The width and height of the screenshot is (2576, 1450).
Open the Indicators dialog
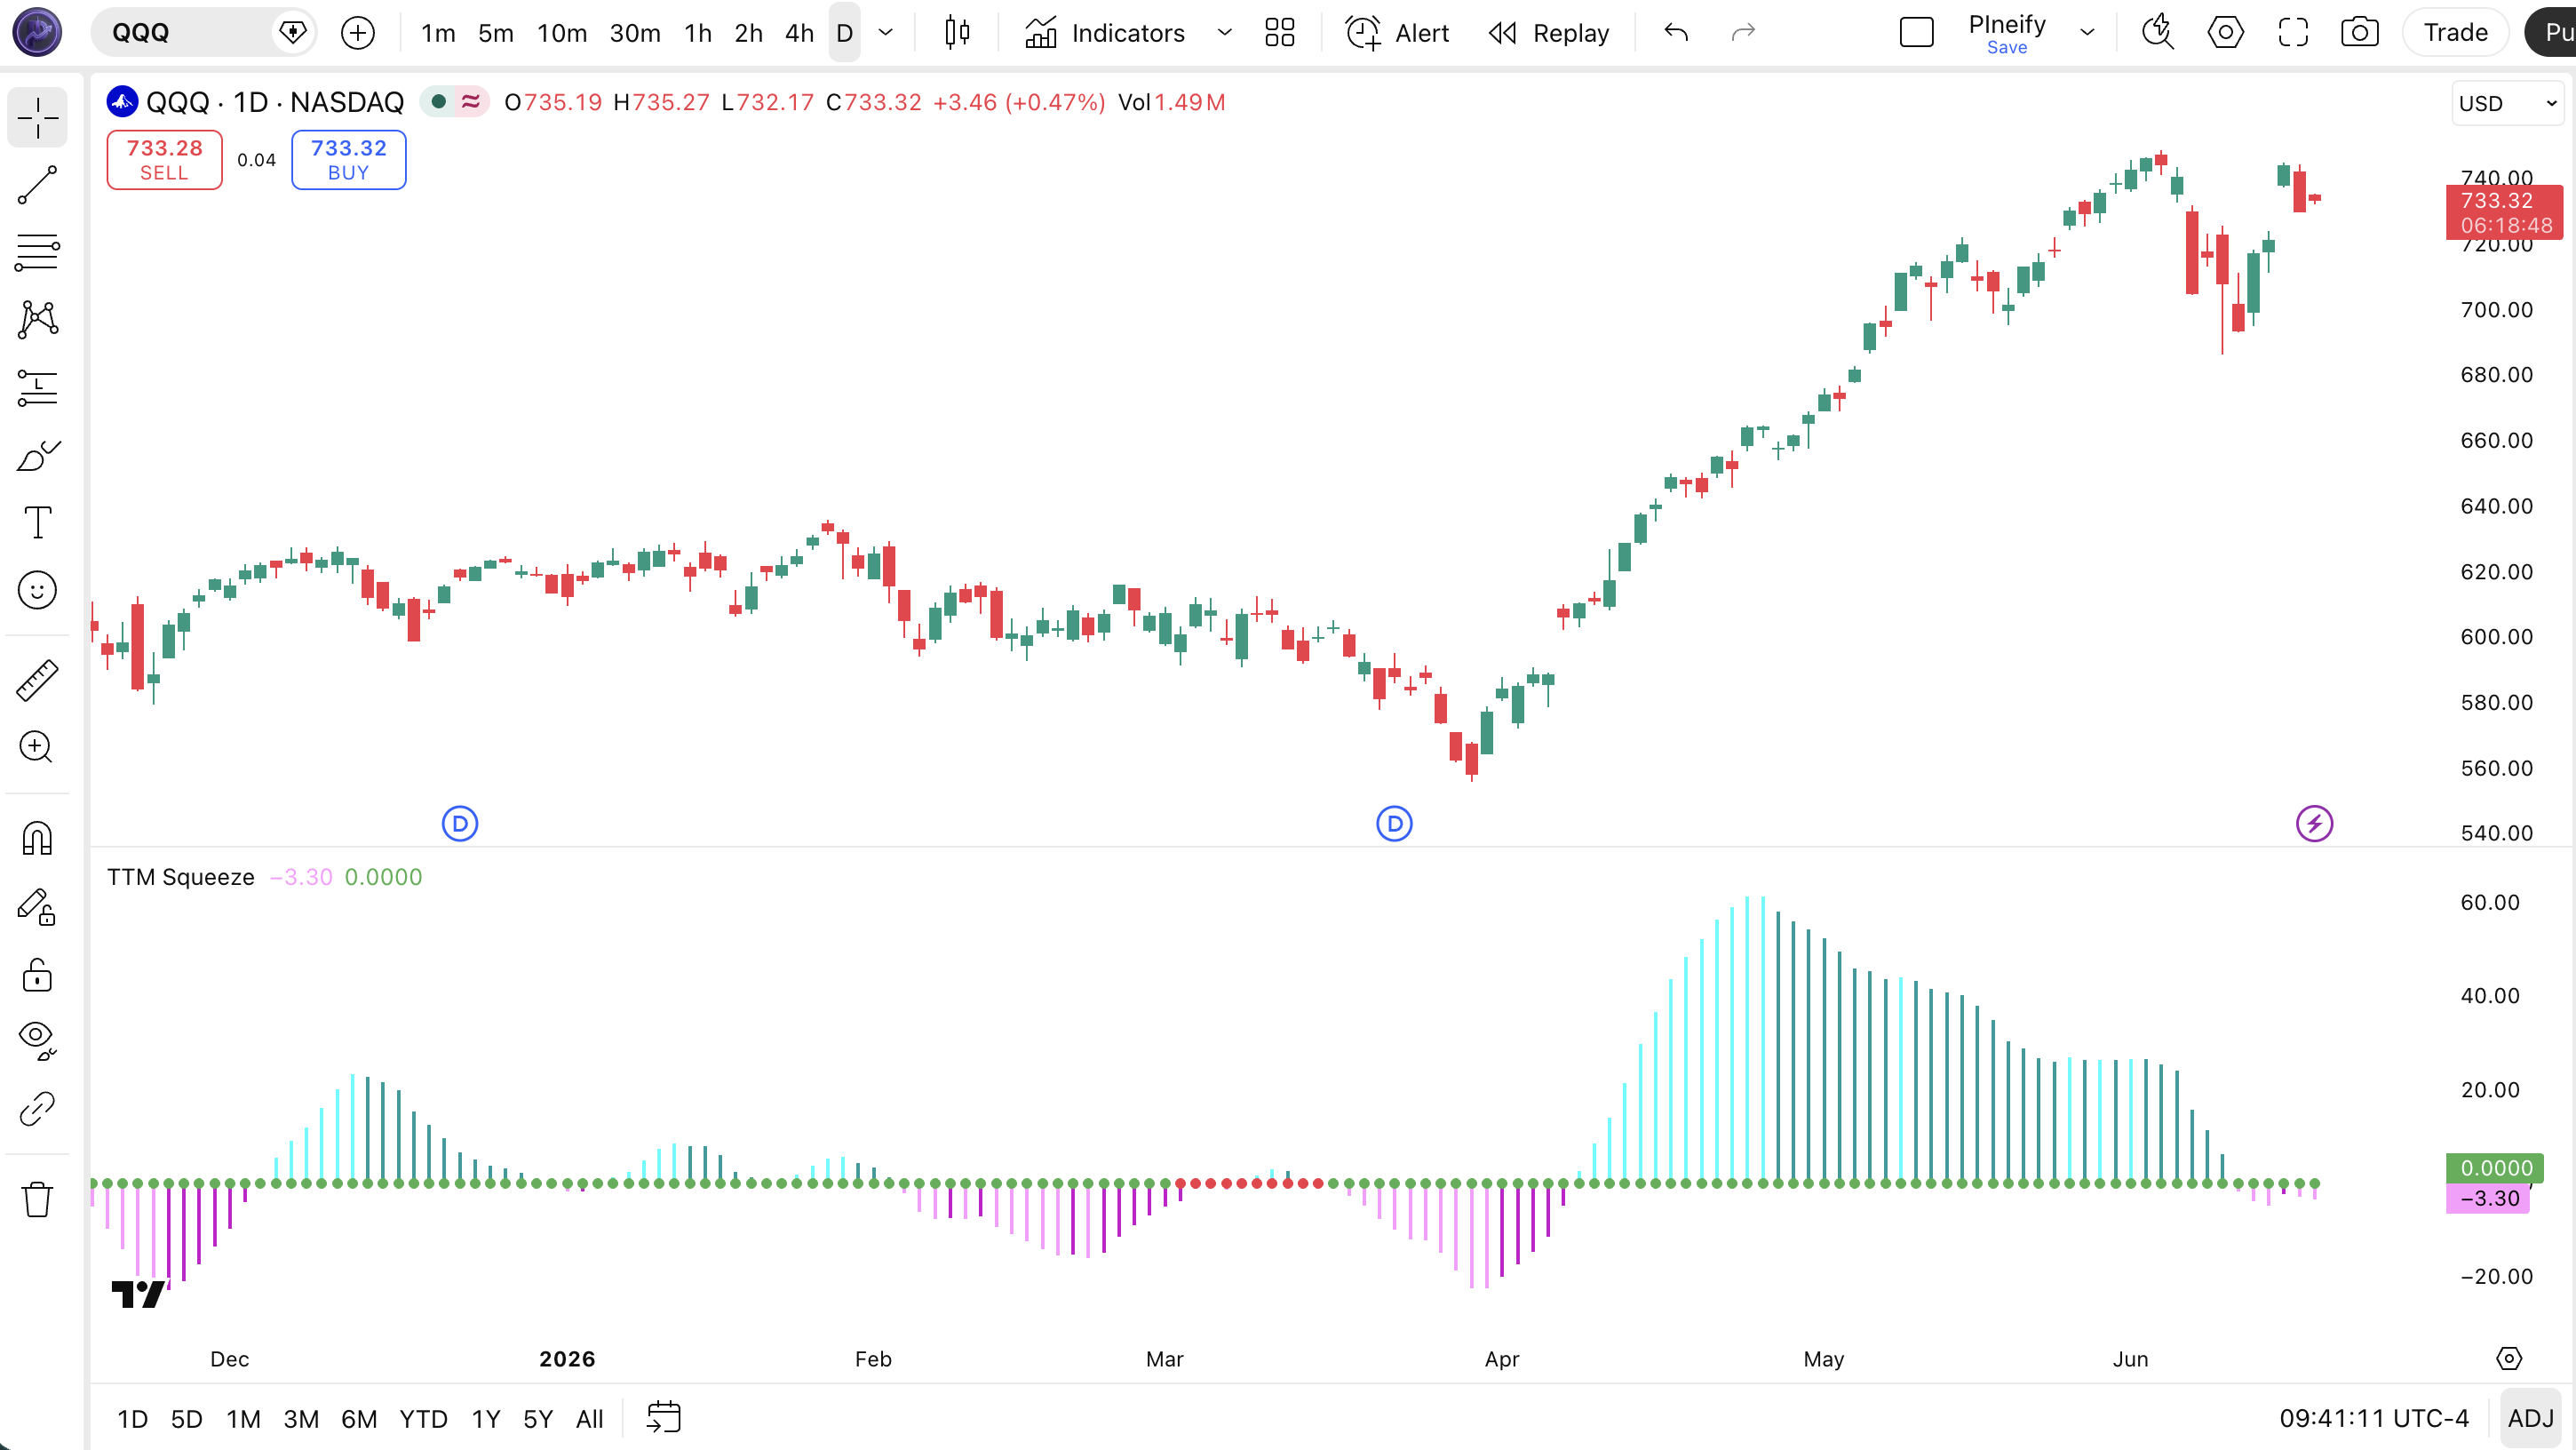pyautogui.click(x=1104, y=33)
